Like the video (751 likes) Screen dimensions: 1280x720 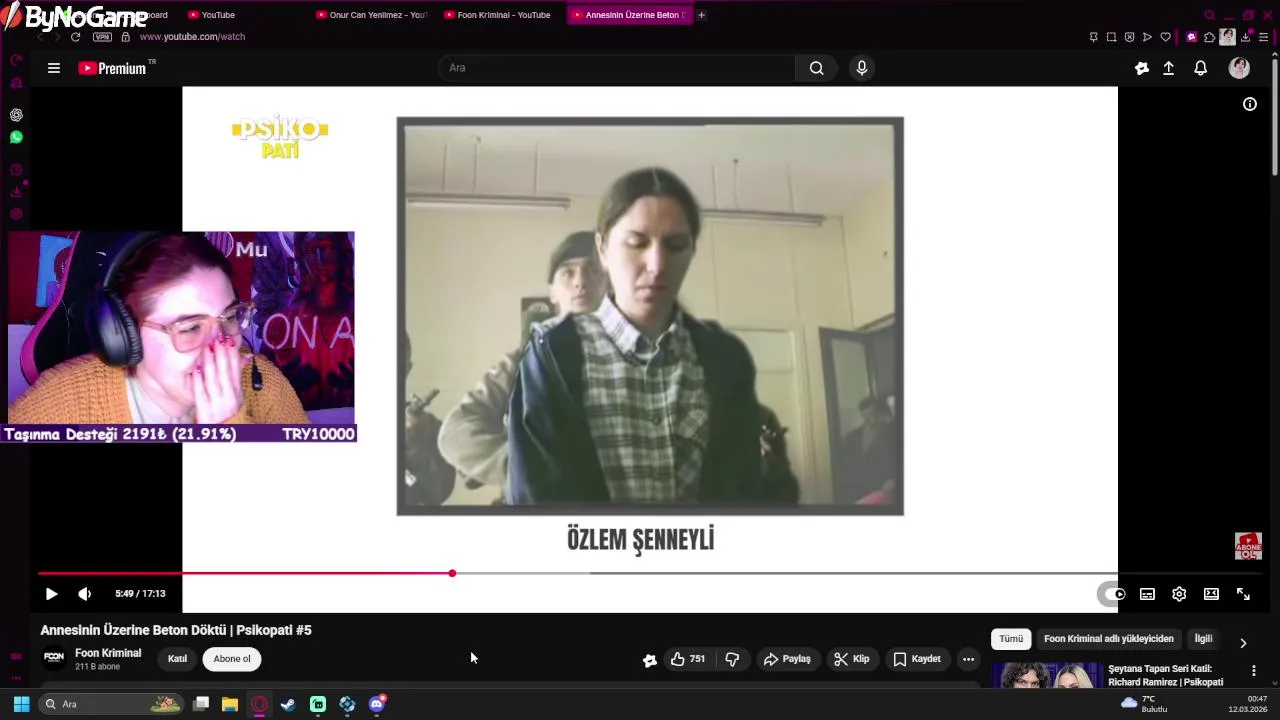point(688,659)
